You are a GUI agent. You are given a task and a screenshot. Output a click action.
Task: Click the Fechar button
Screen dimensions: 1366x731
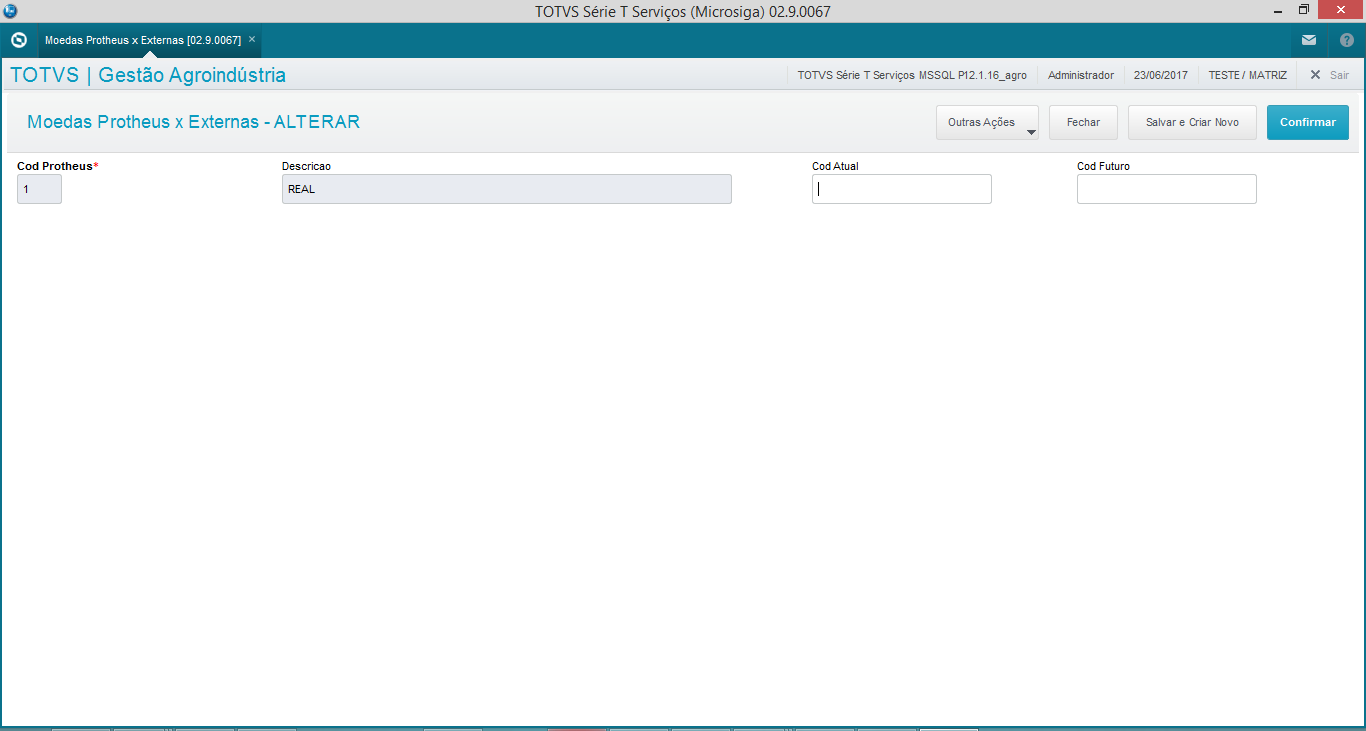click(x=1083, y=122)
